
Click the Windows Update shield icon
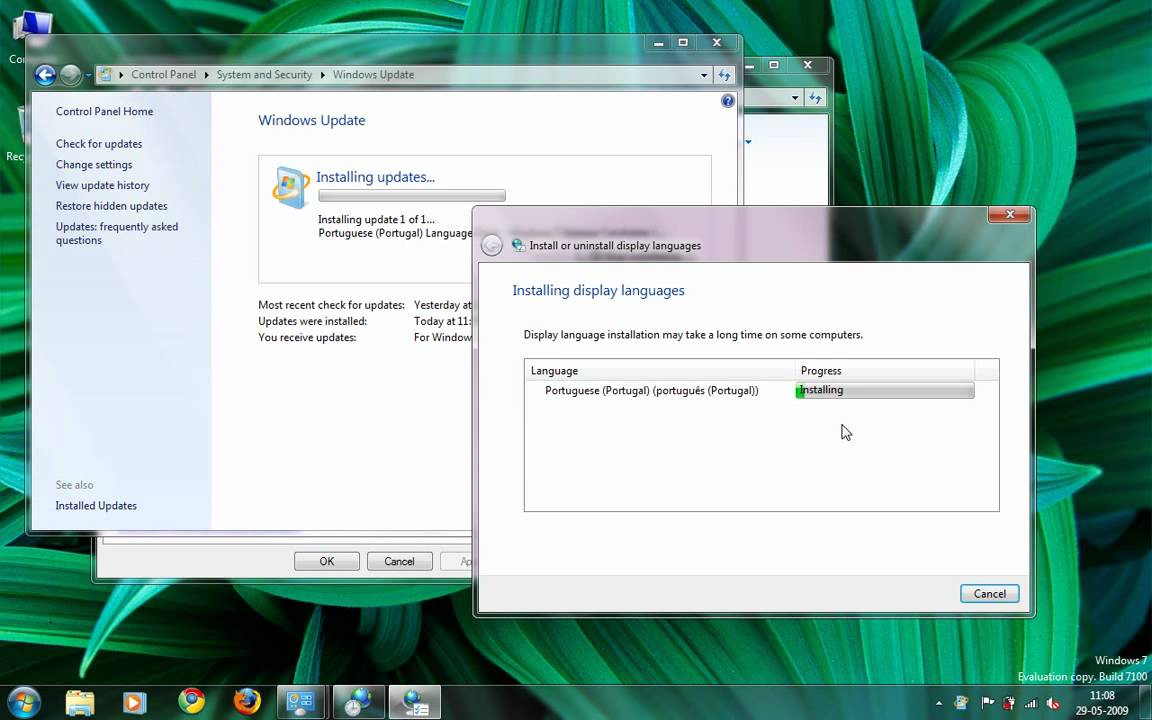click(290, 187)
